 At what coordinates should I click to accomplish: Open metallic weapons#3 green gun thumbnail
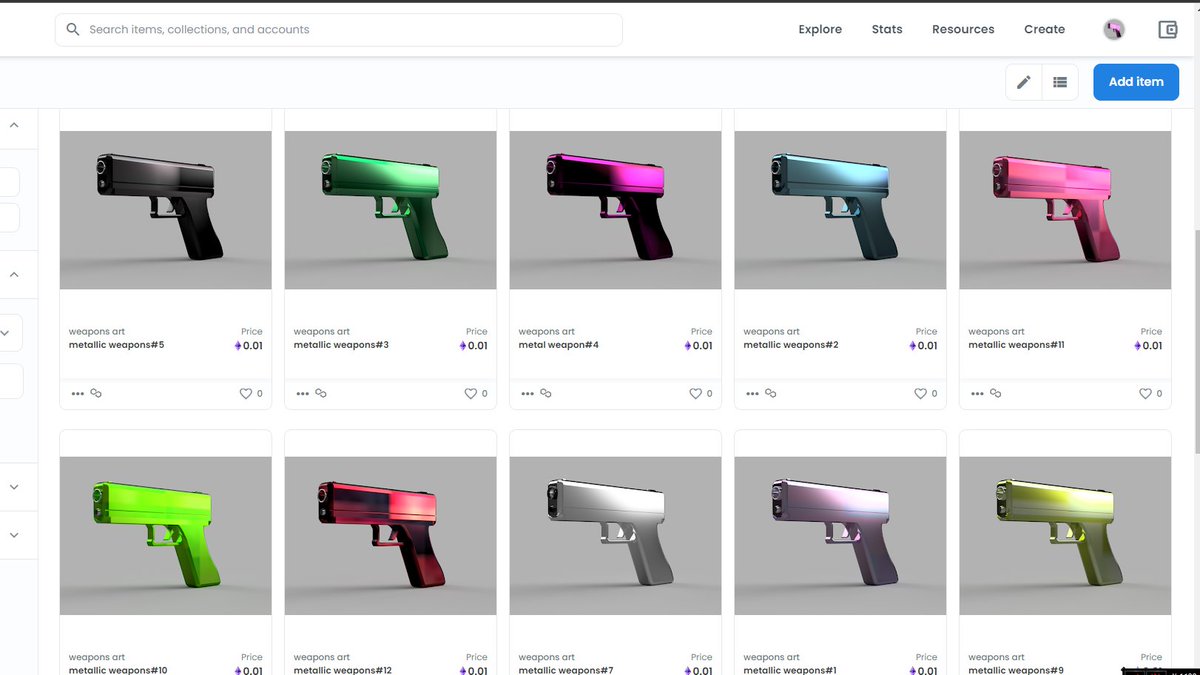(x=391, y=210)
